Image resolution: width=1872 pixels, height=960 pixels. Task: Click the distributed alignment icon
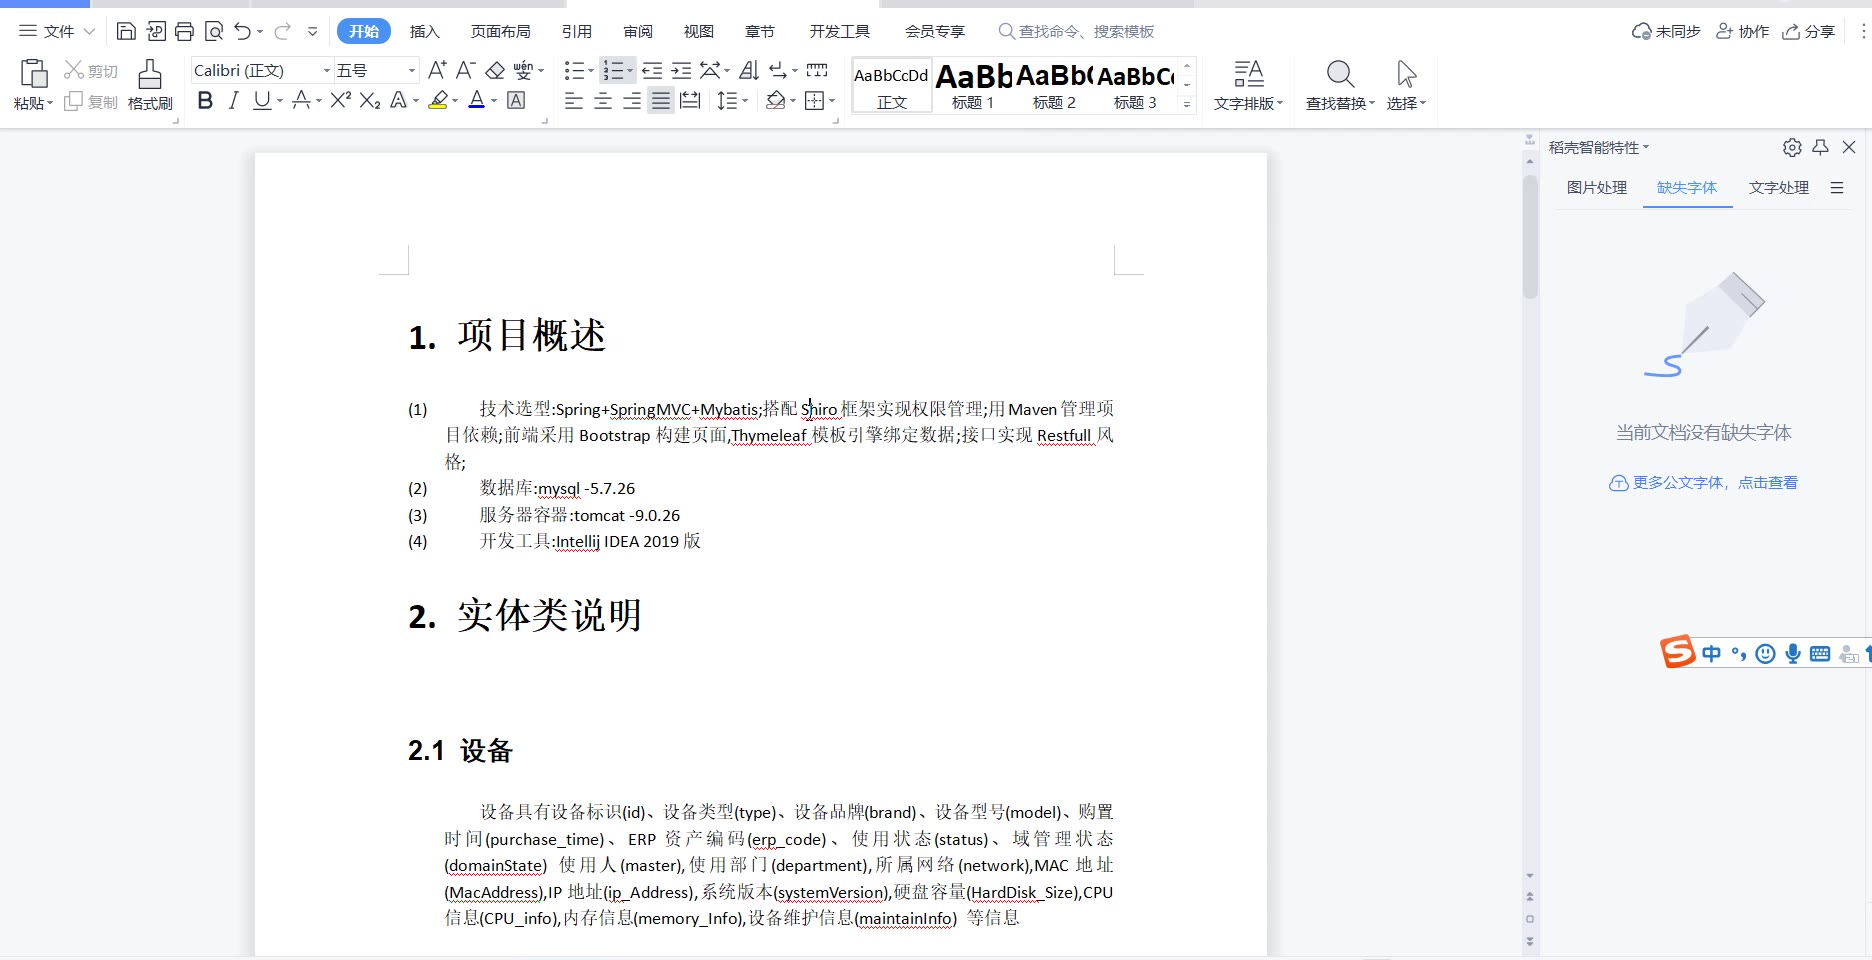coord(690,100)
